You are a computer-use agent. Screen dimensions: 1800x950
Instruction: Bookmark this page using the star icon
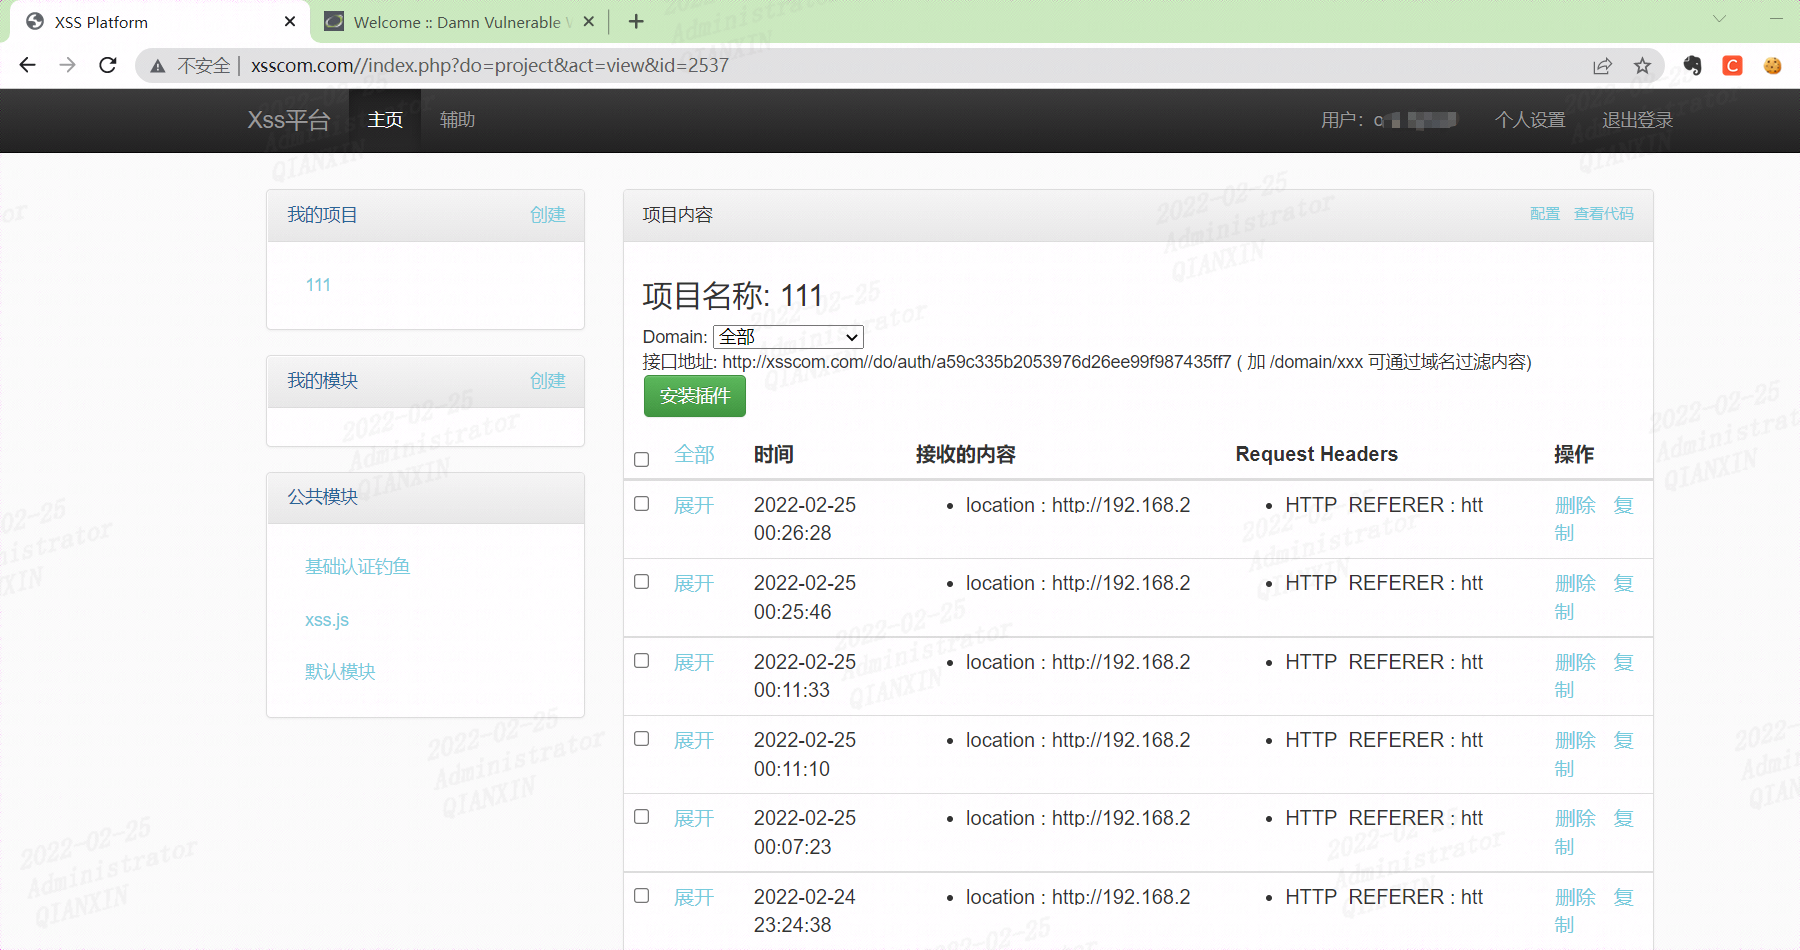(x=1642, y=65)
